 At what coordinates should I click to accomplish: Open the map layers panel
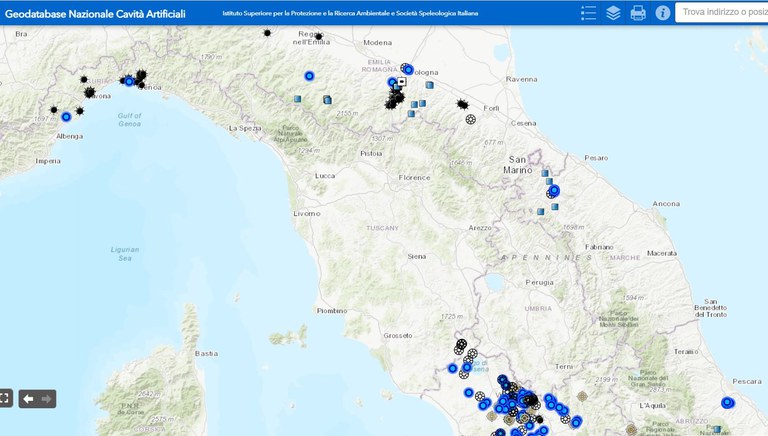[613, 12]
